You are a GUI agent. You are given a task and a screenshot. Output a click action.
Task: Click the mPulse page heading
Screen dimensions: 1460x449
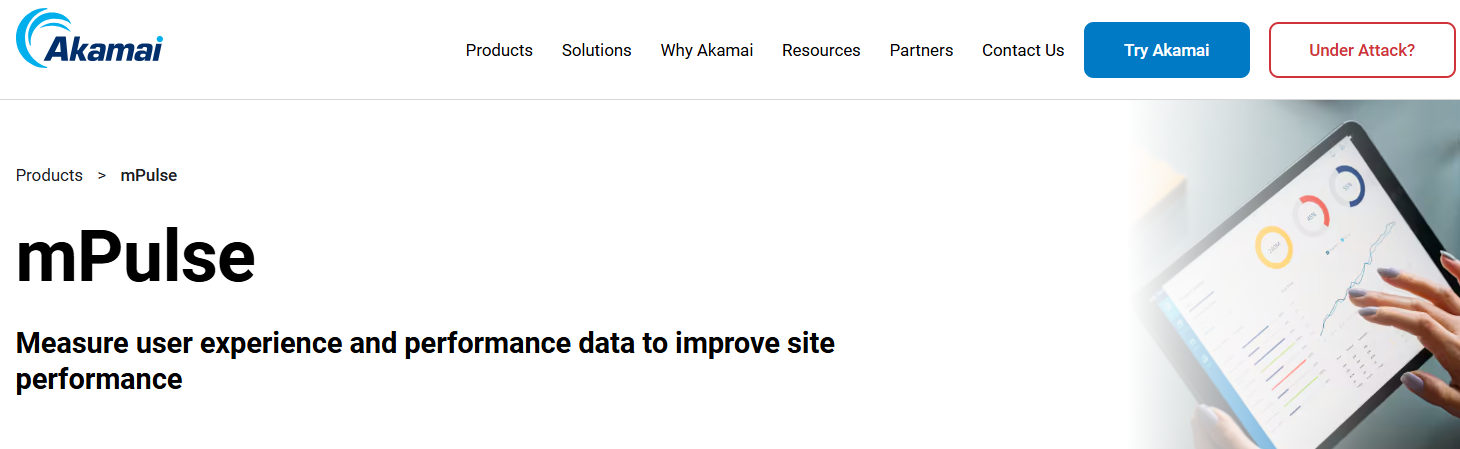point(135,257)
